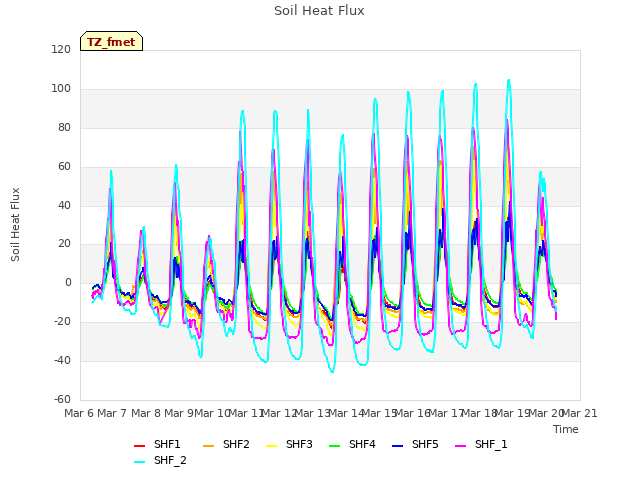The width and height of the screenshot is (640, 480).
Task: Click the magenta SHF_1 legend swatch
Action: tap(460, 446)
